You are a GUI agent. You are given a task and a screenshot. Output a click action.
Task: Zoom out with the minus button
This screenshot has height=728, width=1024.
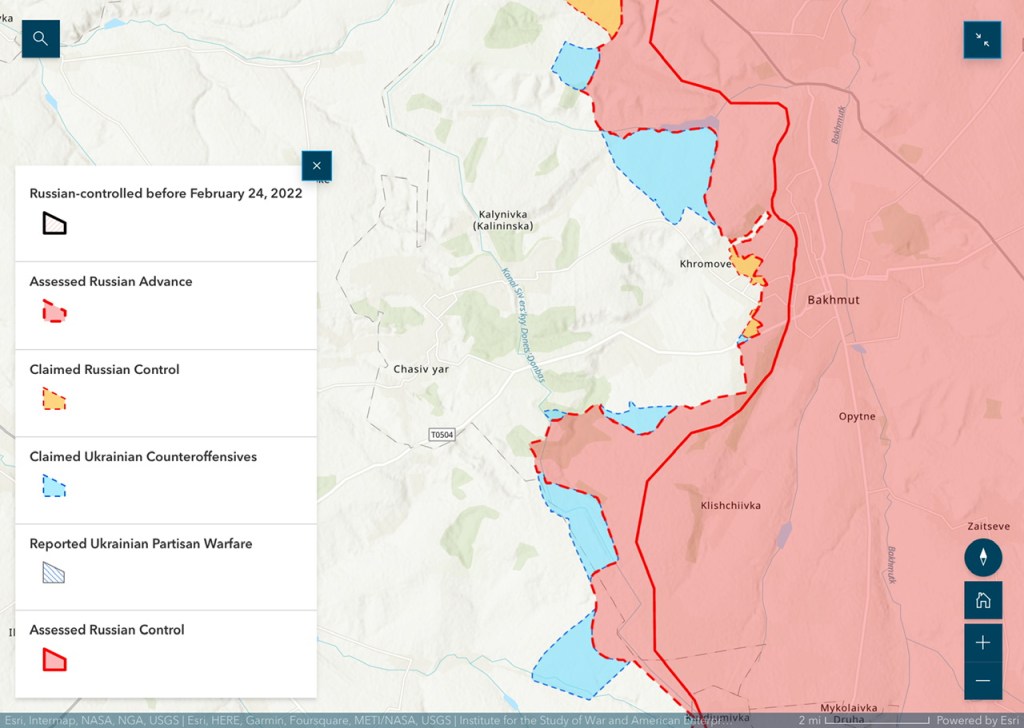click(x=983, y=681)
